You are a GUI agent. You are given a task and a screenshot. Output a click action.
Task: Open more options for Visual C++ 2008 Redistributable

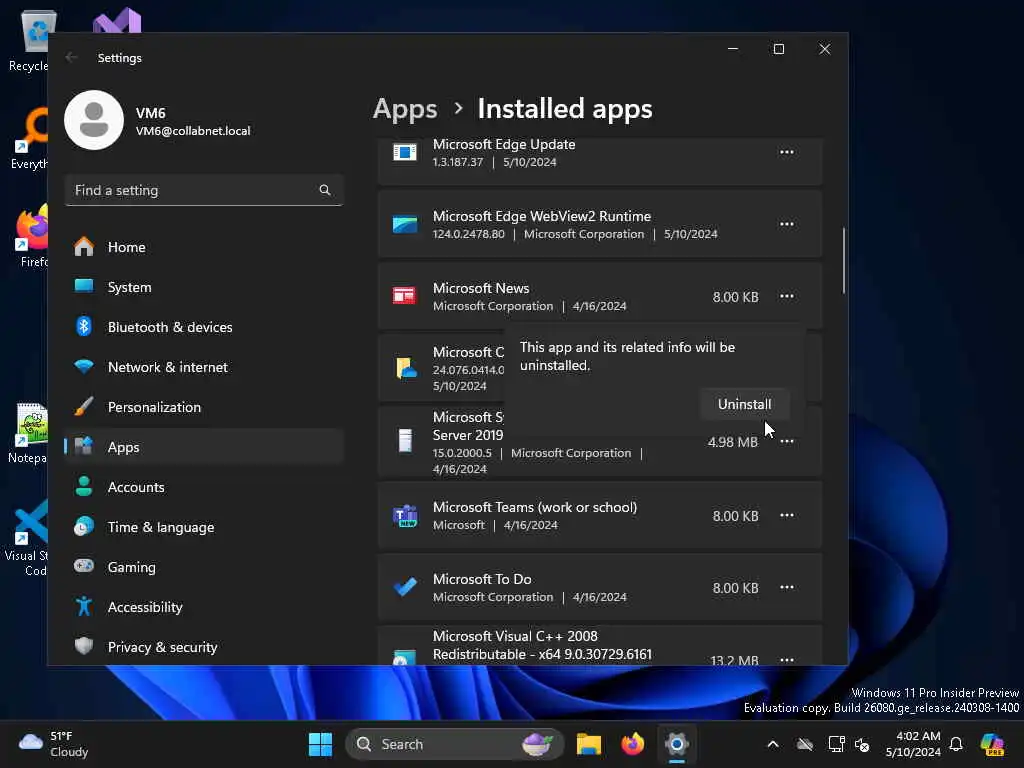point(786,659)
